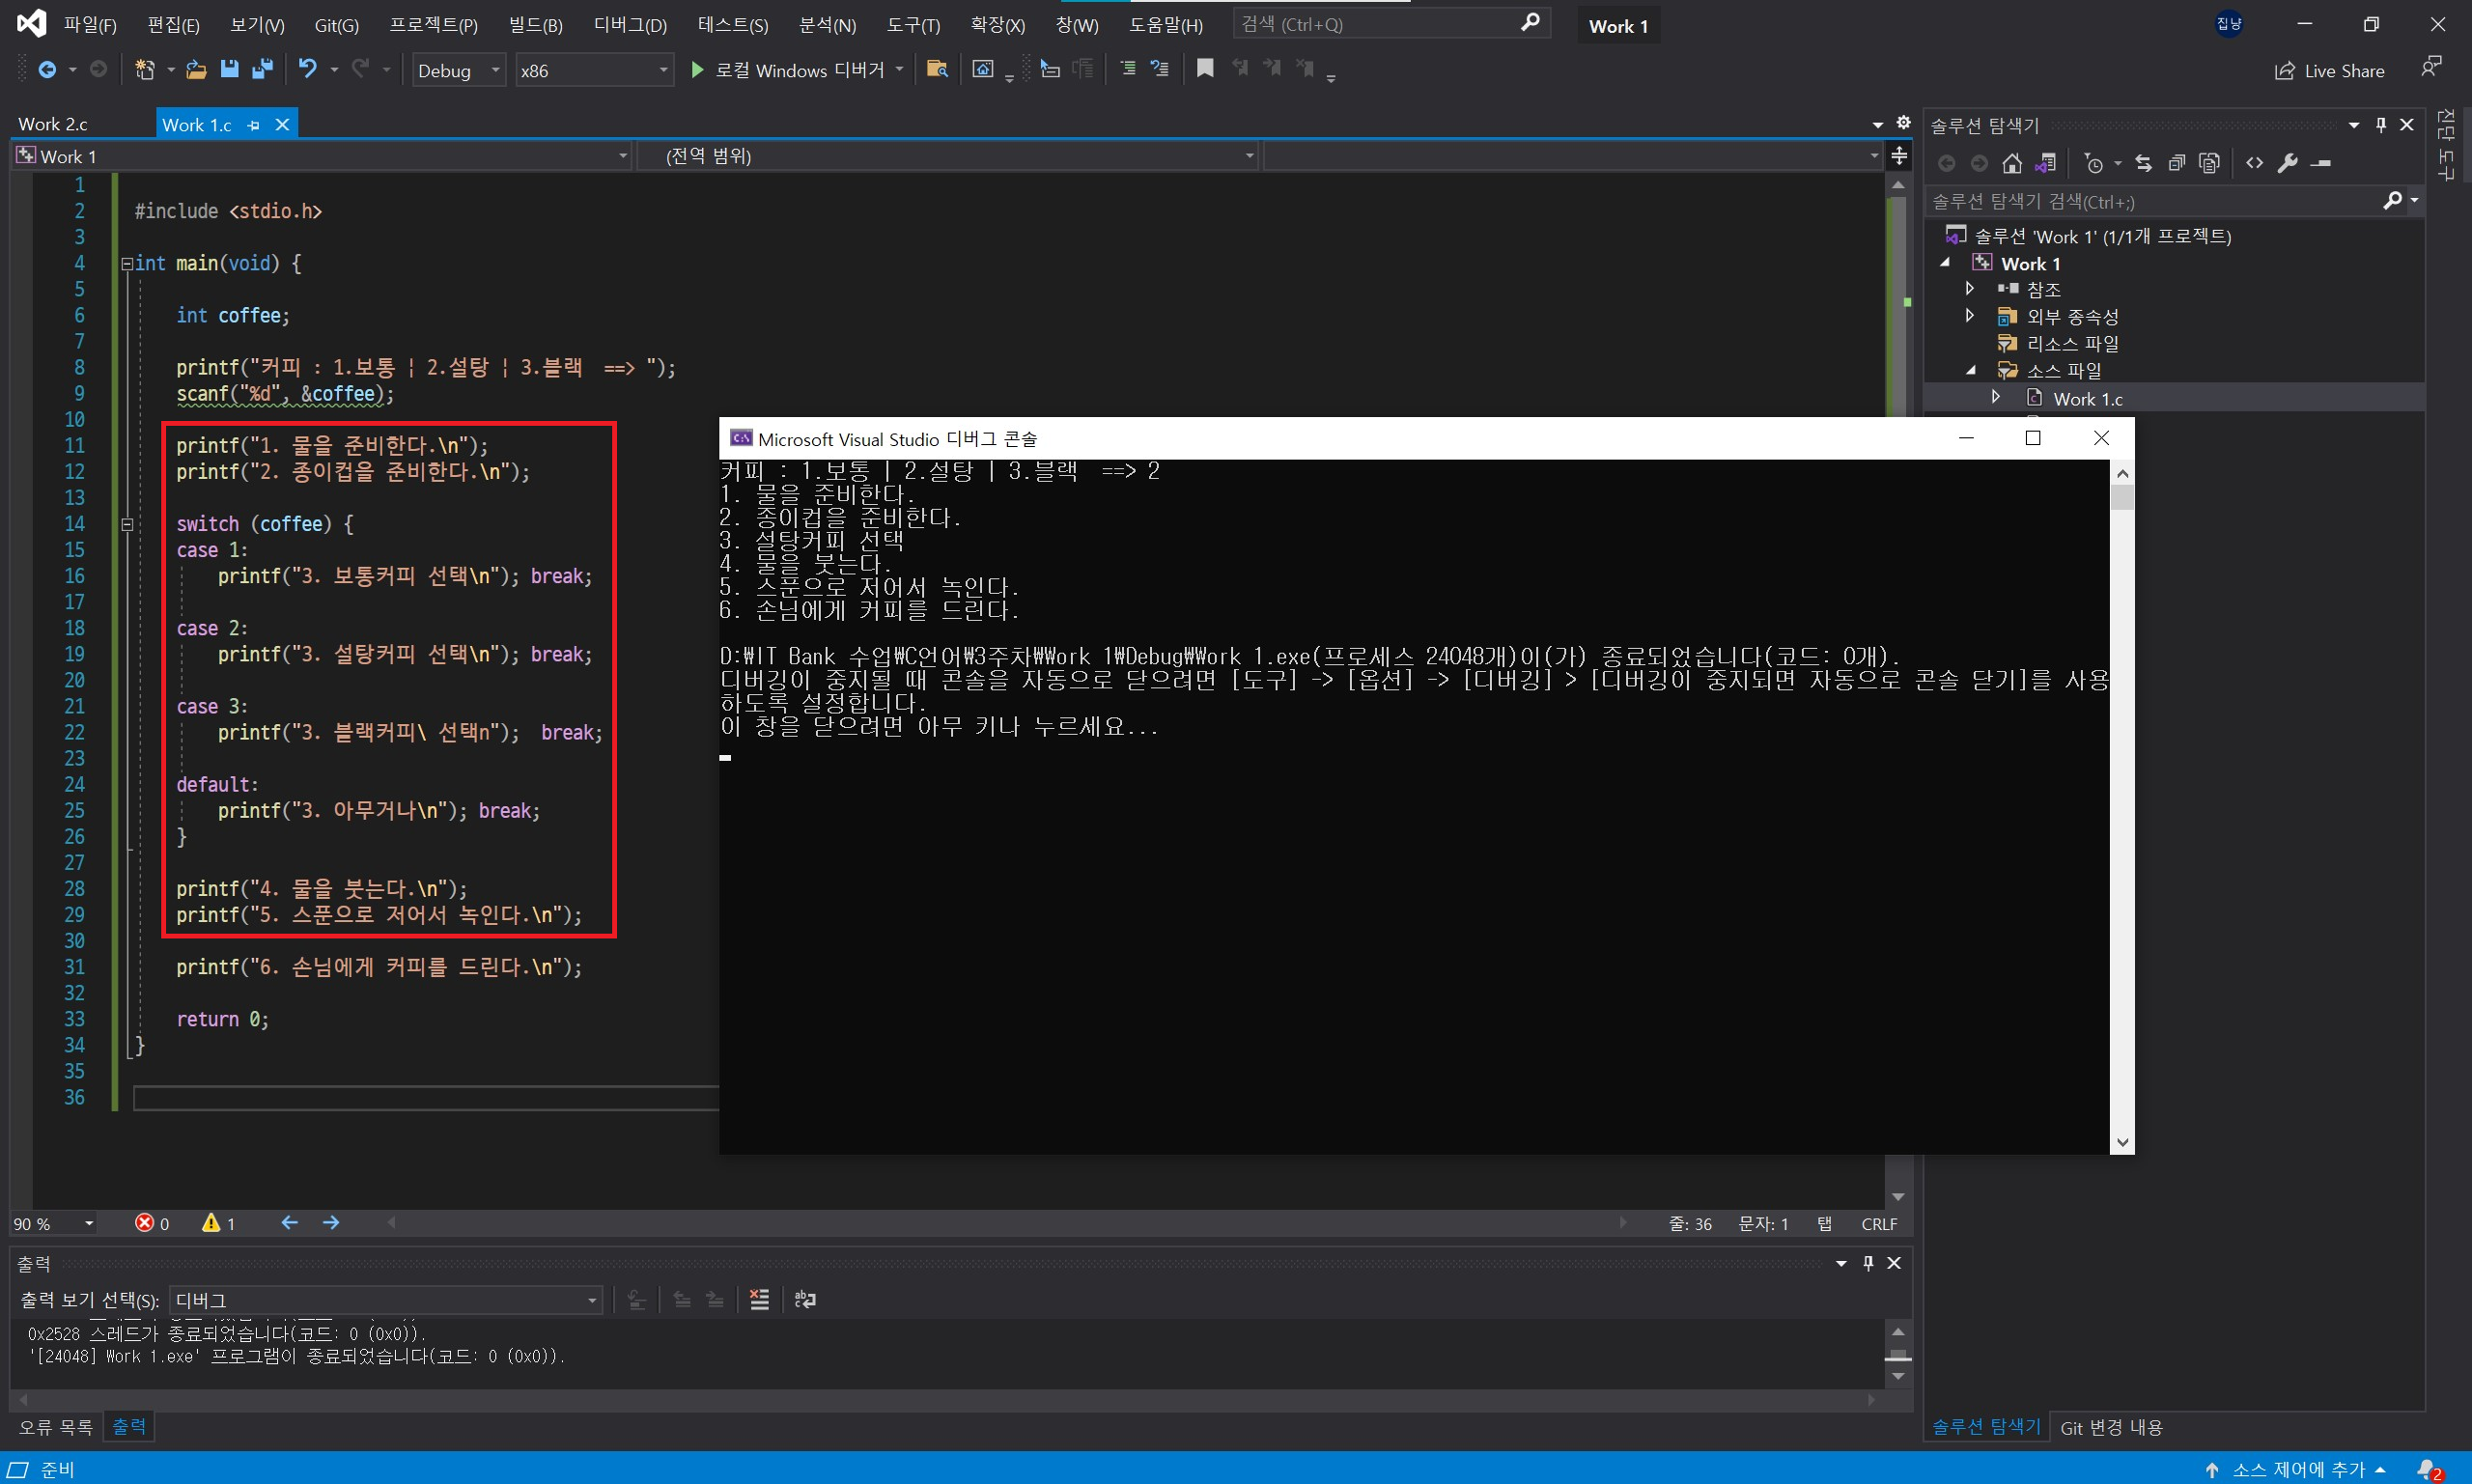Click the Bookmark toggle icon in toolbar
Viewport: 2472px width, 1484px height.
(1205, 69)
